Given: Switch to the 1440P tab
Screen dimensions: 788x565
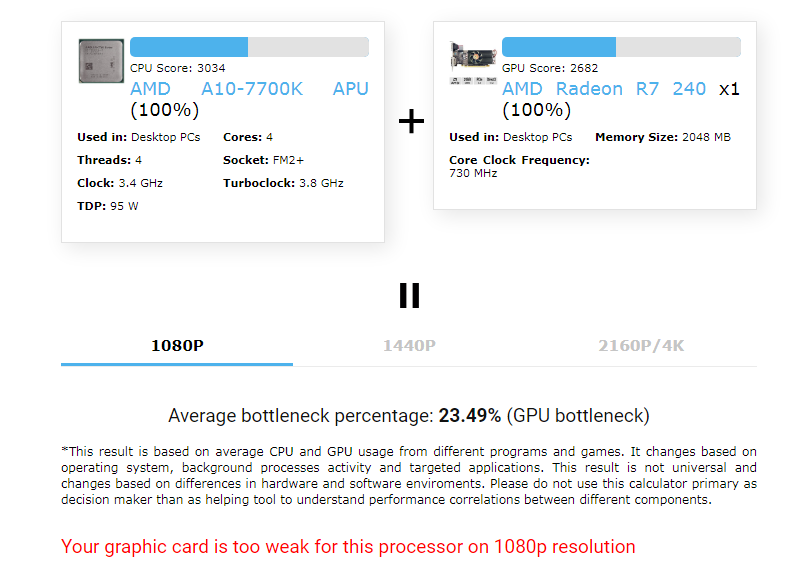Looking at the screenshot, I should 409,346.
